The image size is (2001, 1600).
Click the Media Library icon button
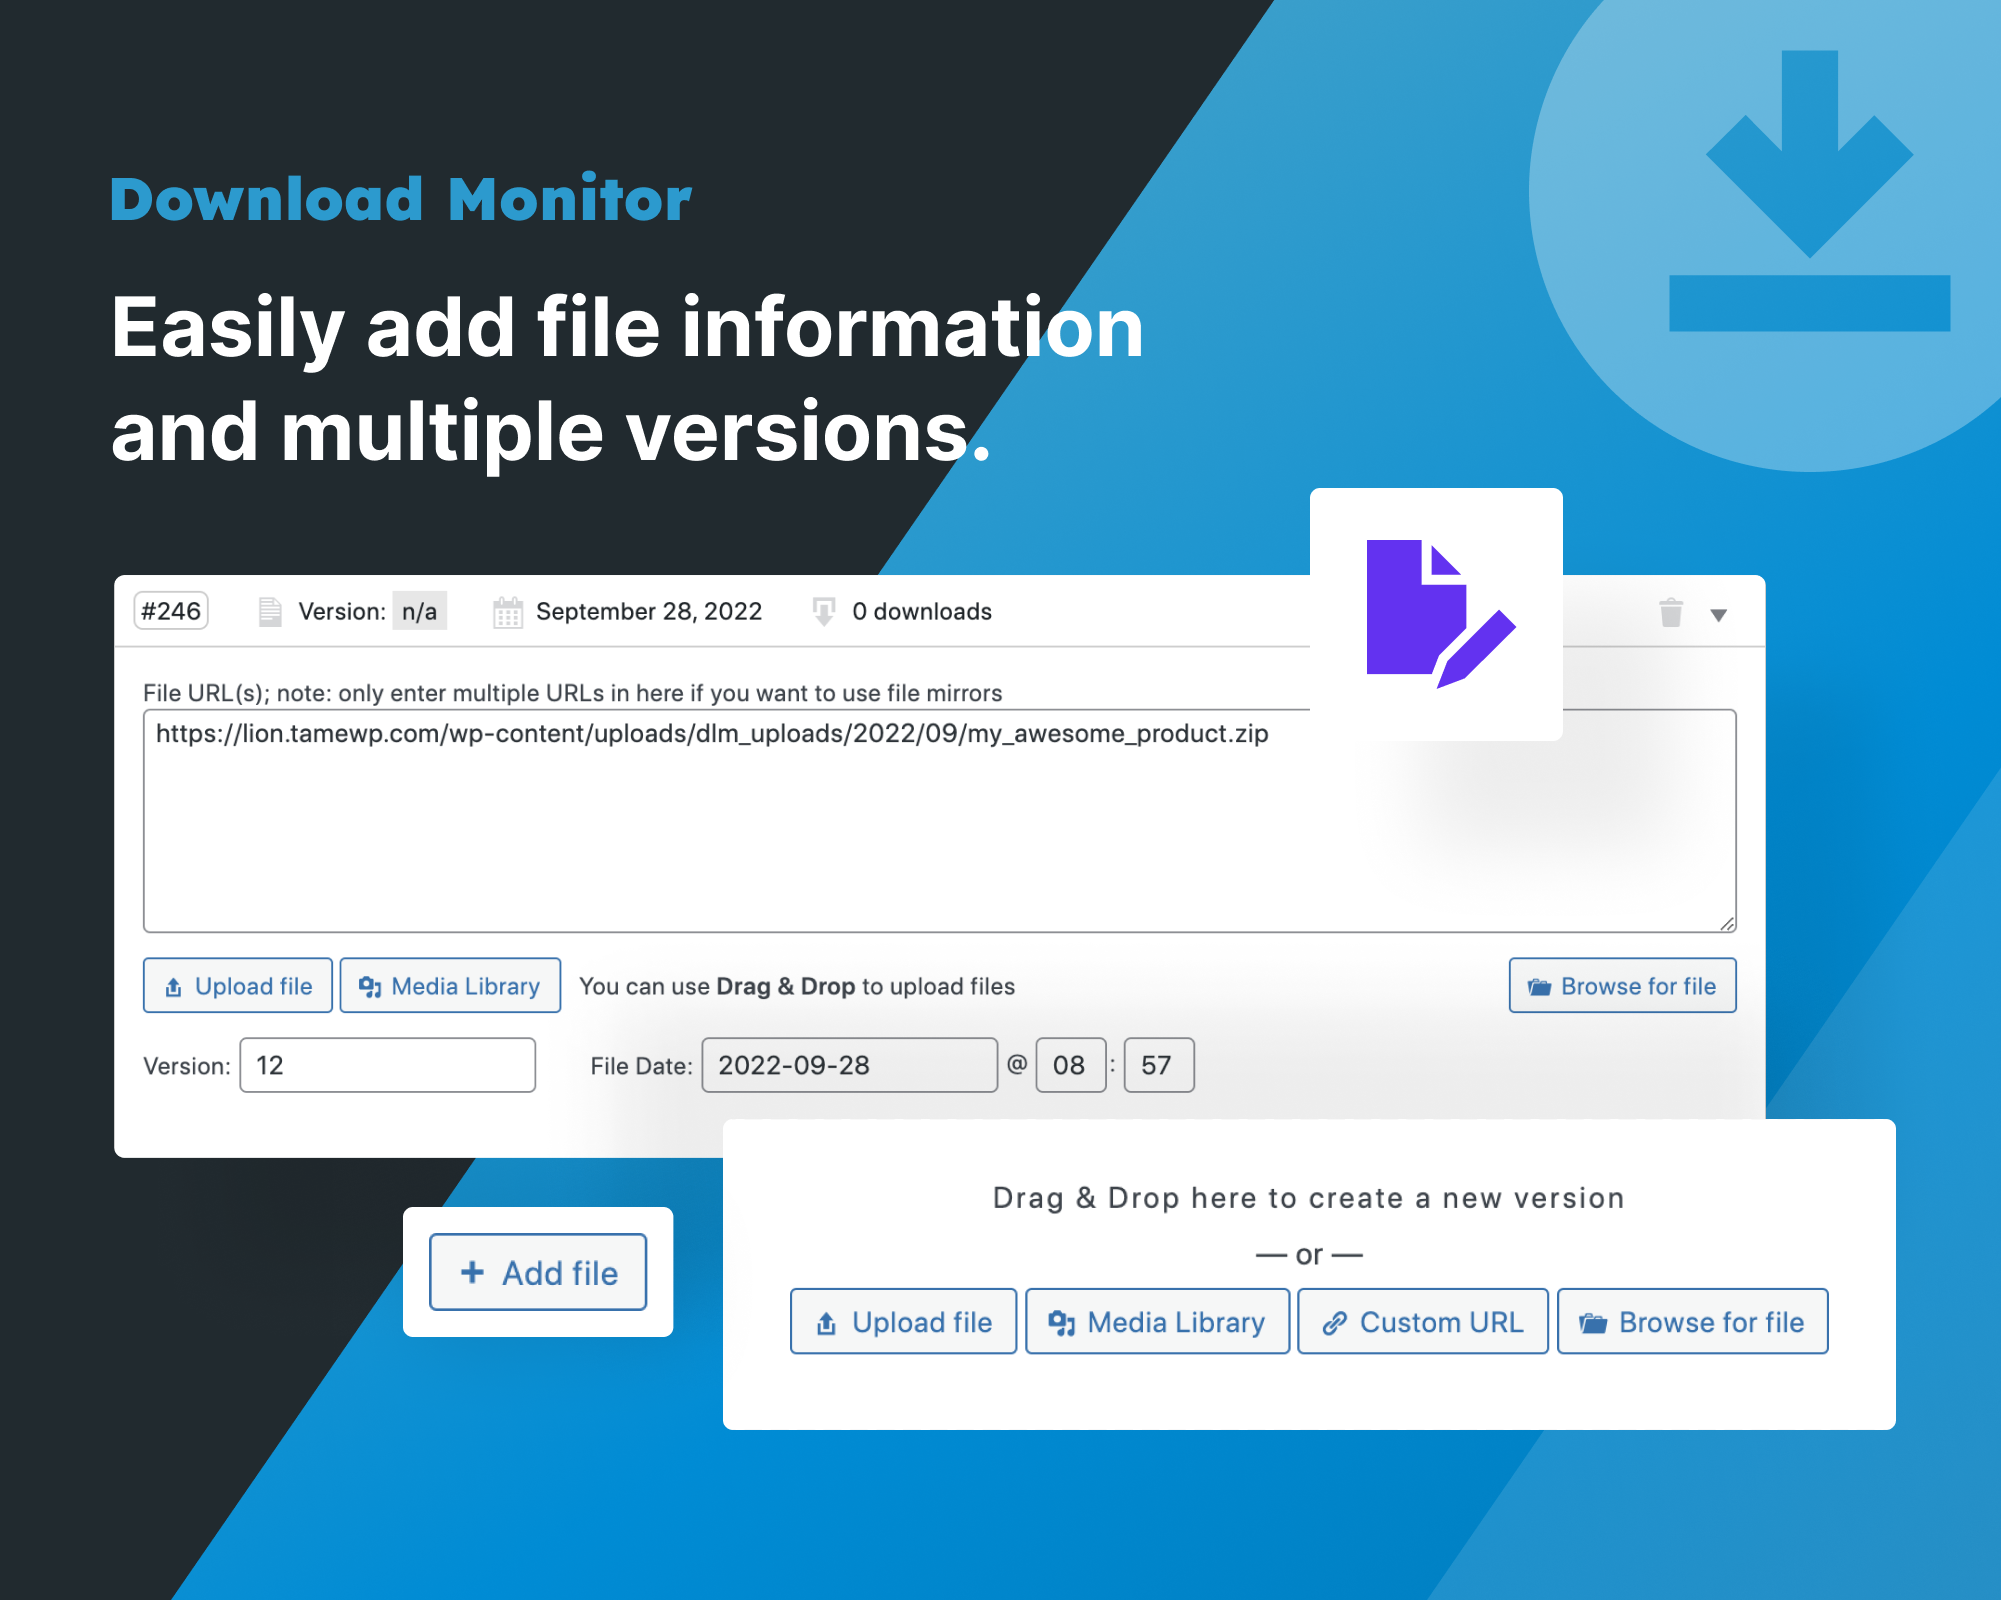tap(449, 984)
